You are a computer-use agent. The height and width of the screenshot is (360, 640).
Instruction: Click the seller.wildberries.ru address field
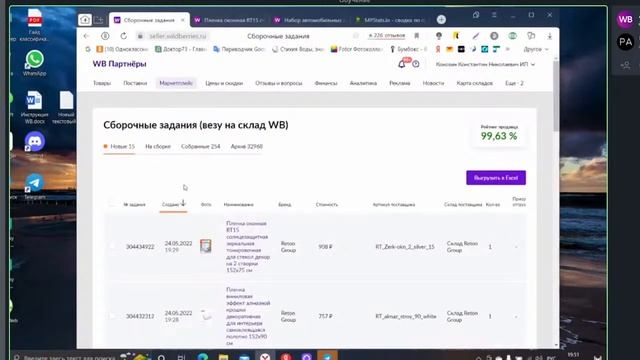click(x=178, y=36)
